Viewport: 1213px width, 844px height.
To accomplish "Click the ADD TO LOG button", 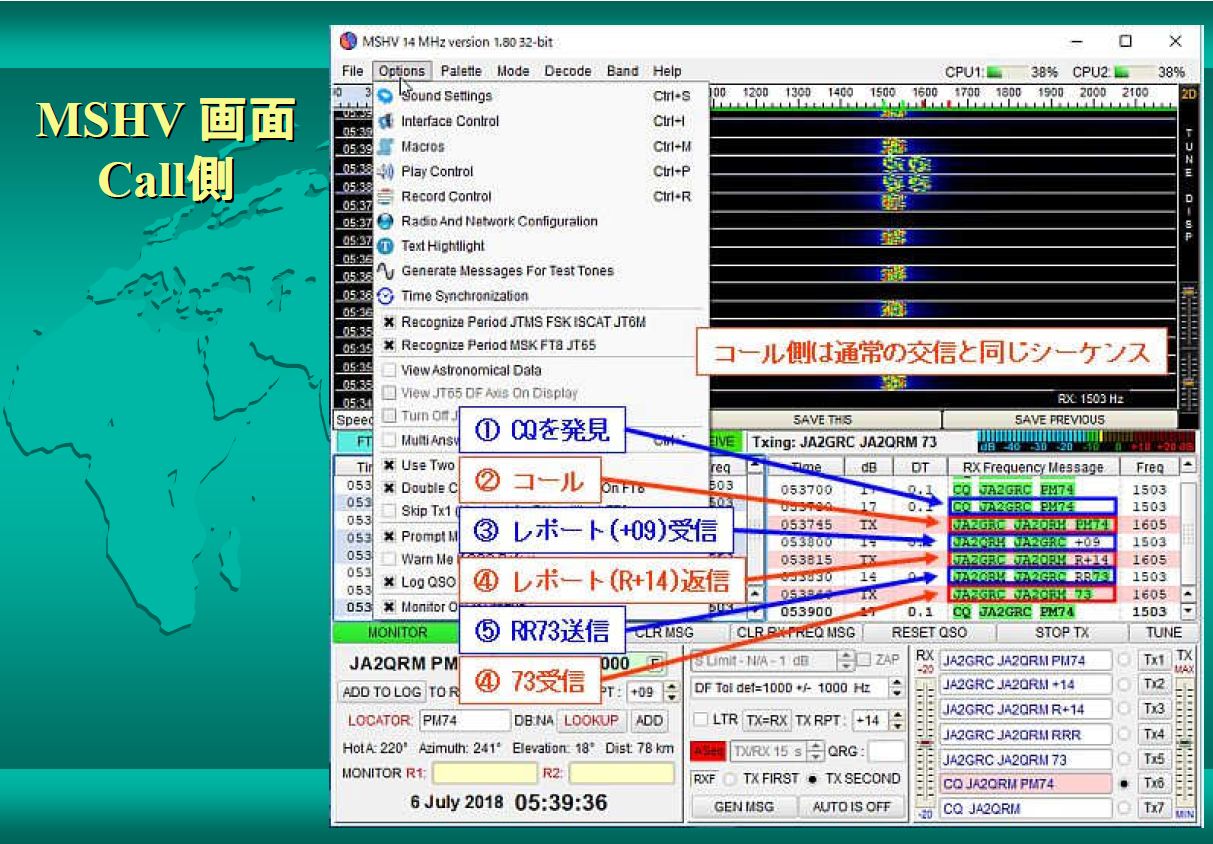I will point(382,692).
